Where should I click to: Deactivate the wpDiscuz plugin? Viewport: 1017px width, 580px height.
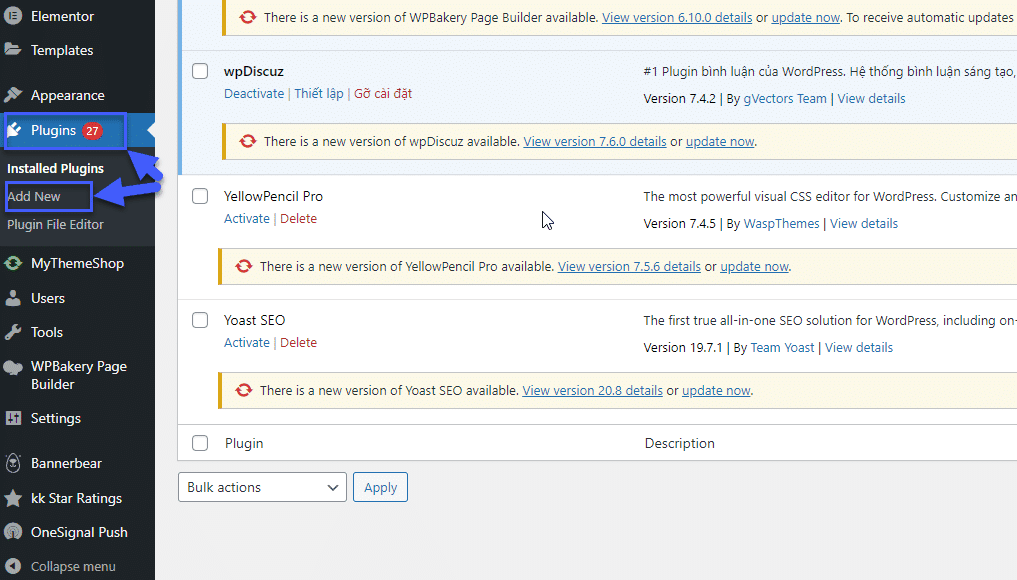[x=254, y=92]
